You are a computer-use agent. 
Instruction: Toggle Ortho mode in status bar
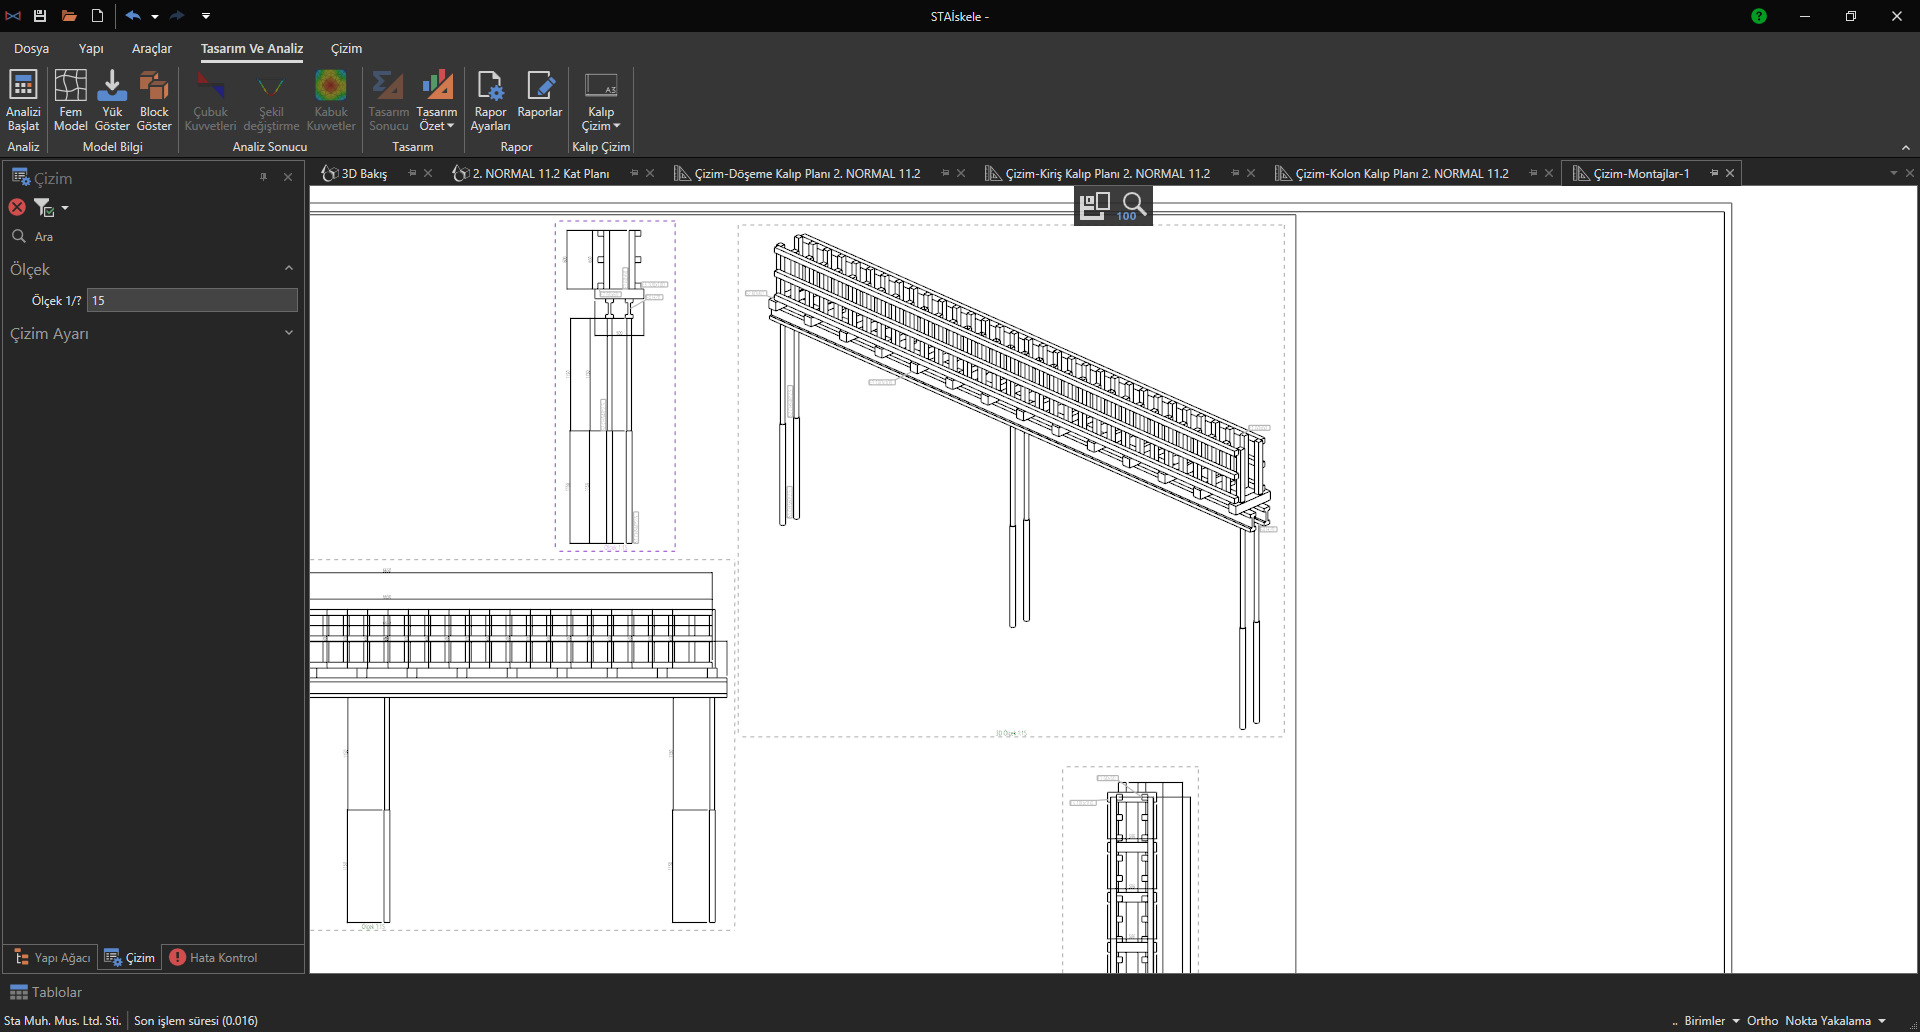point(1762,1021)
